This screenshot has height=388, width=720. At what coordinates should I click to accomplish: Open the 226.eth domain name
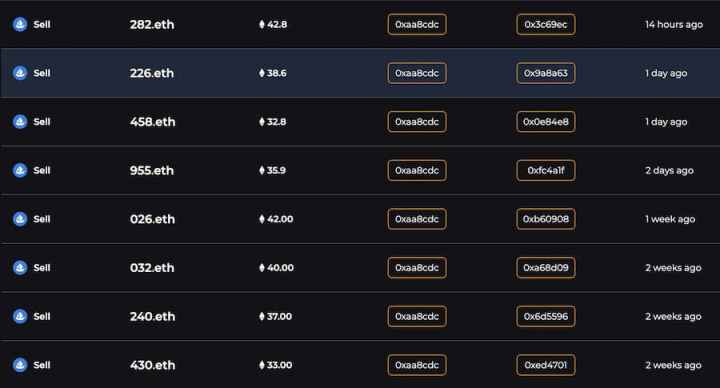coord(152,73)
